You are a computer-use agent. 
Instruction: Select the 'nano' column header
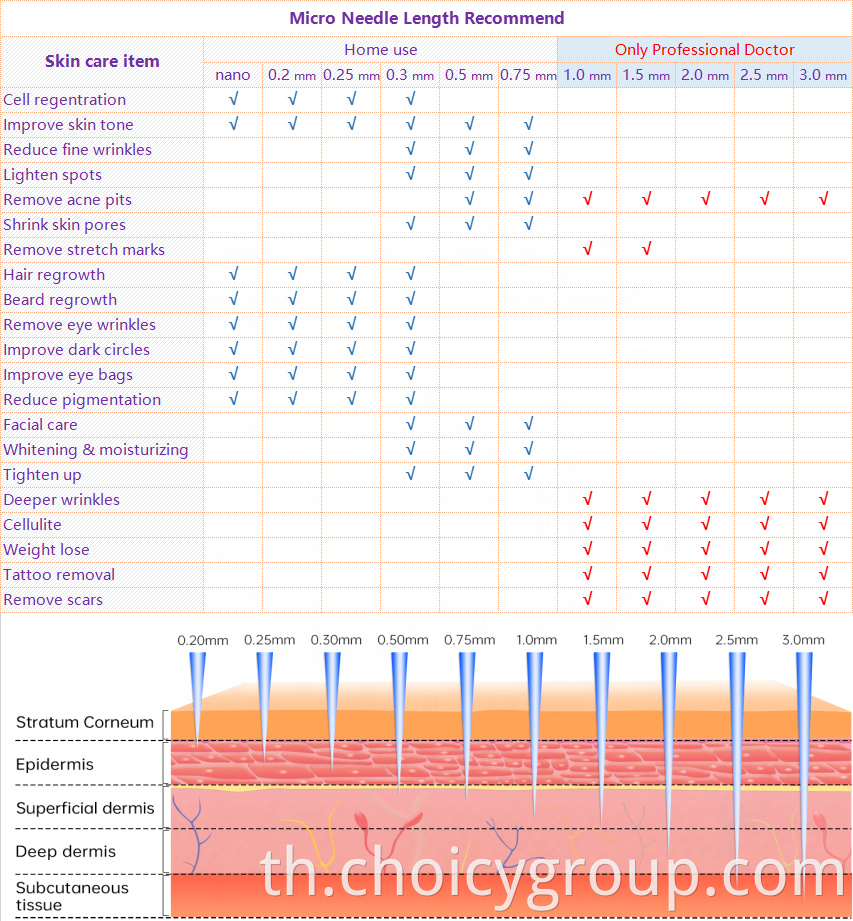click(x=233, y=75)
